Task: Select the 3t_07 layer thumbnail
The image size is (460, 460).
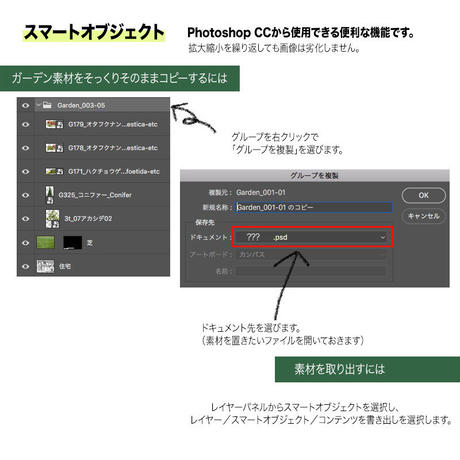Action: 52,219
